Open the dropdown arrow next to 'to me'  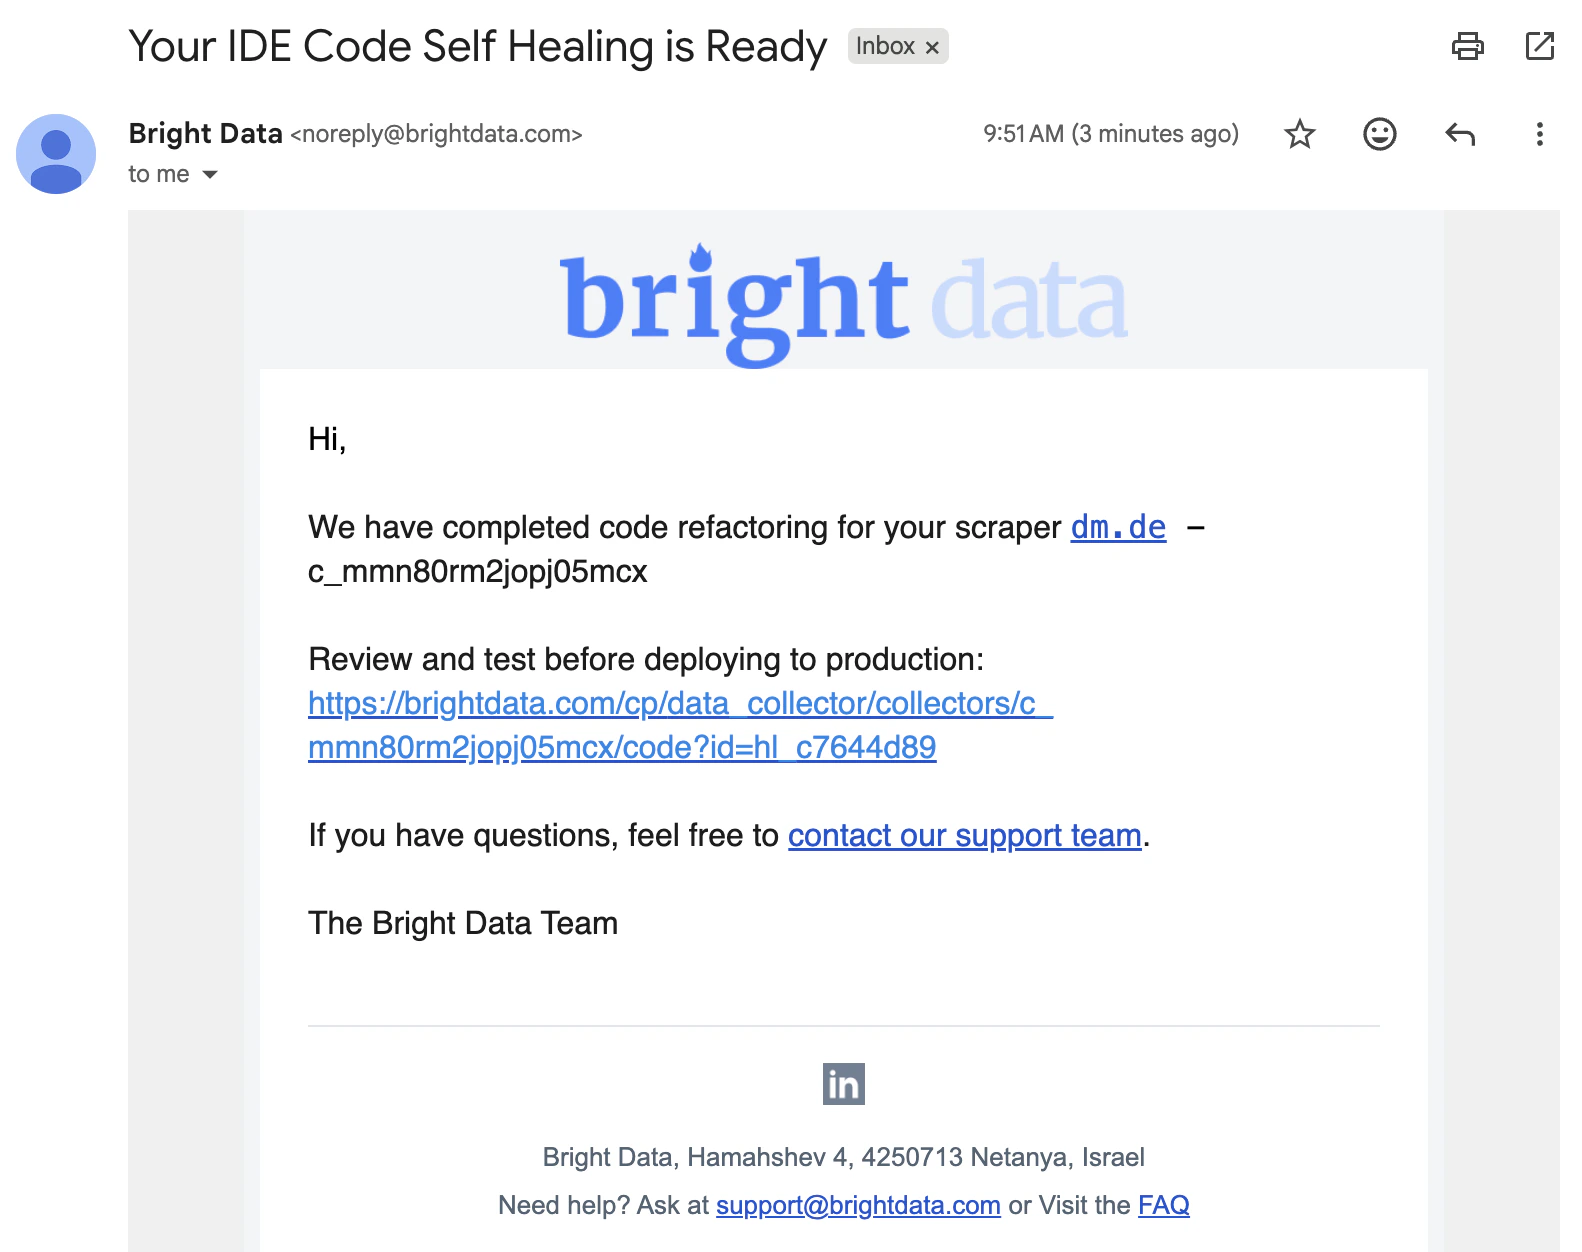coord(210,173)
